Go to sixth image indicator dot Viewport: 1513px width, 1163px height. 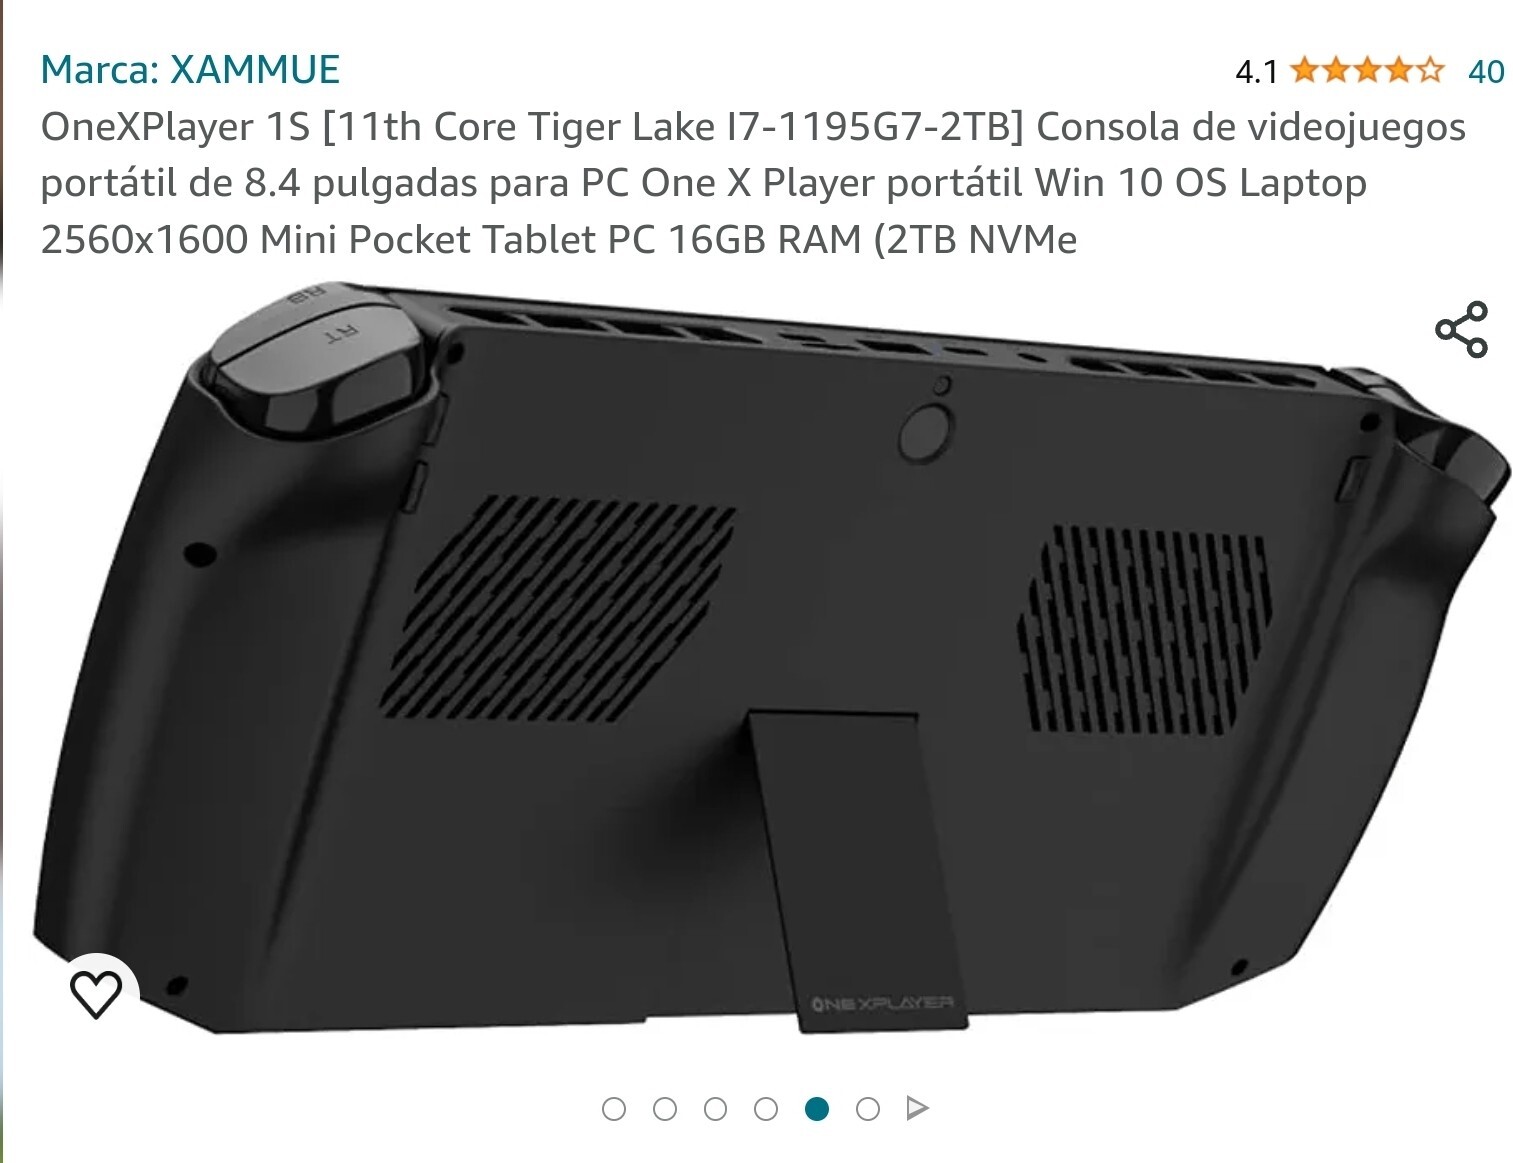pyautogui.click(x=868, y=1109)
